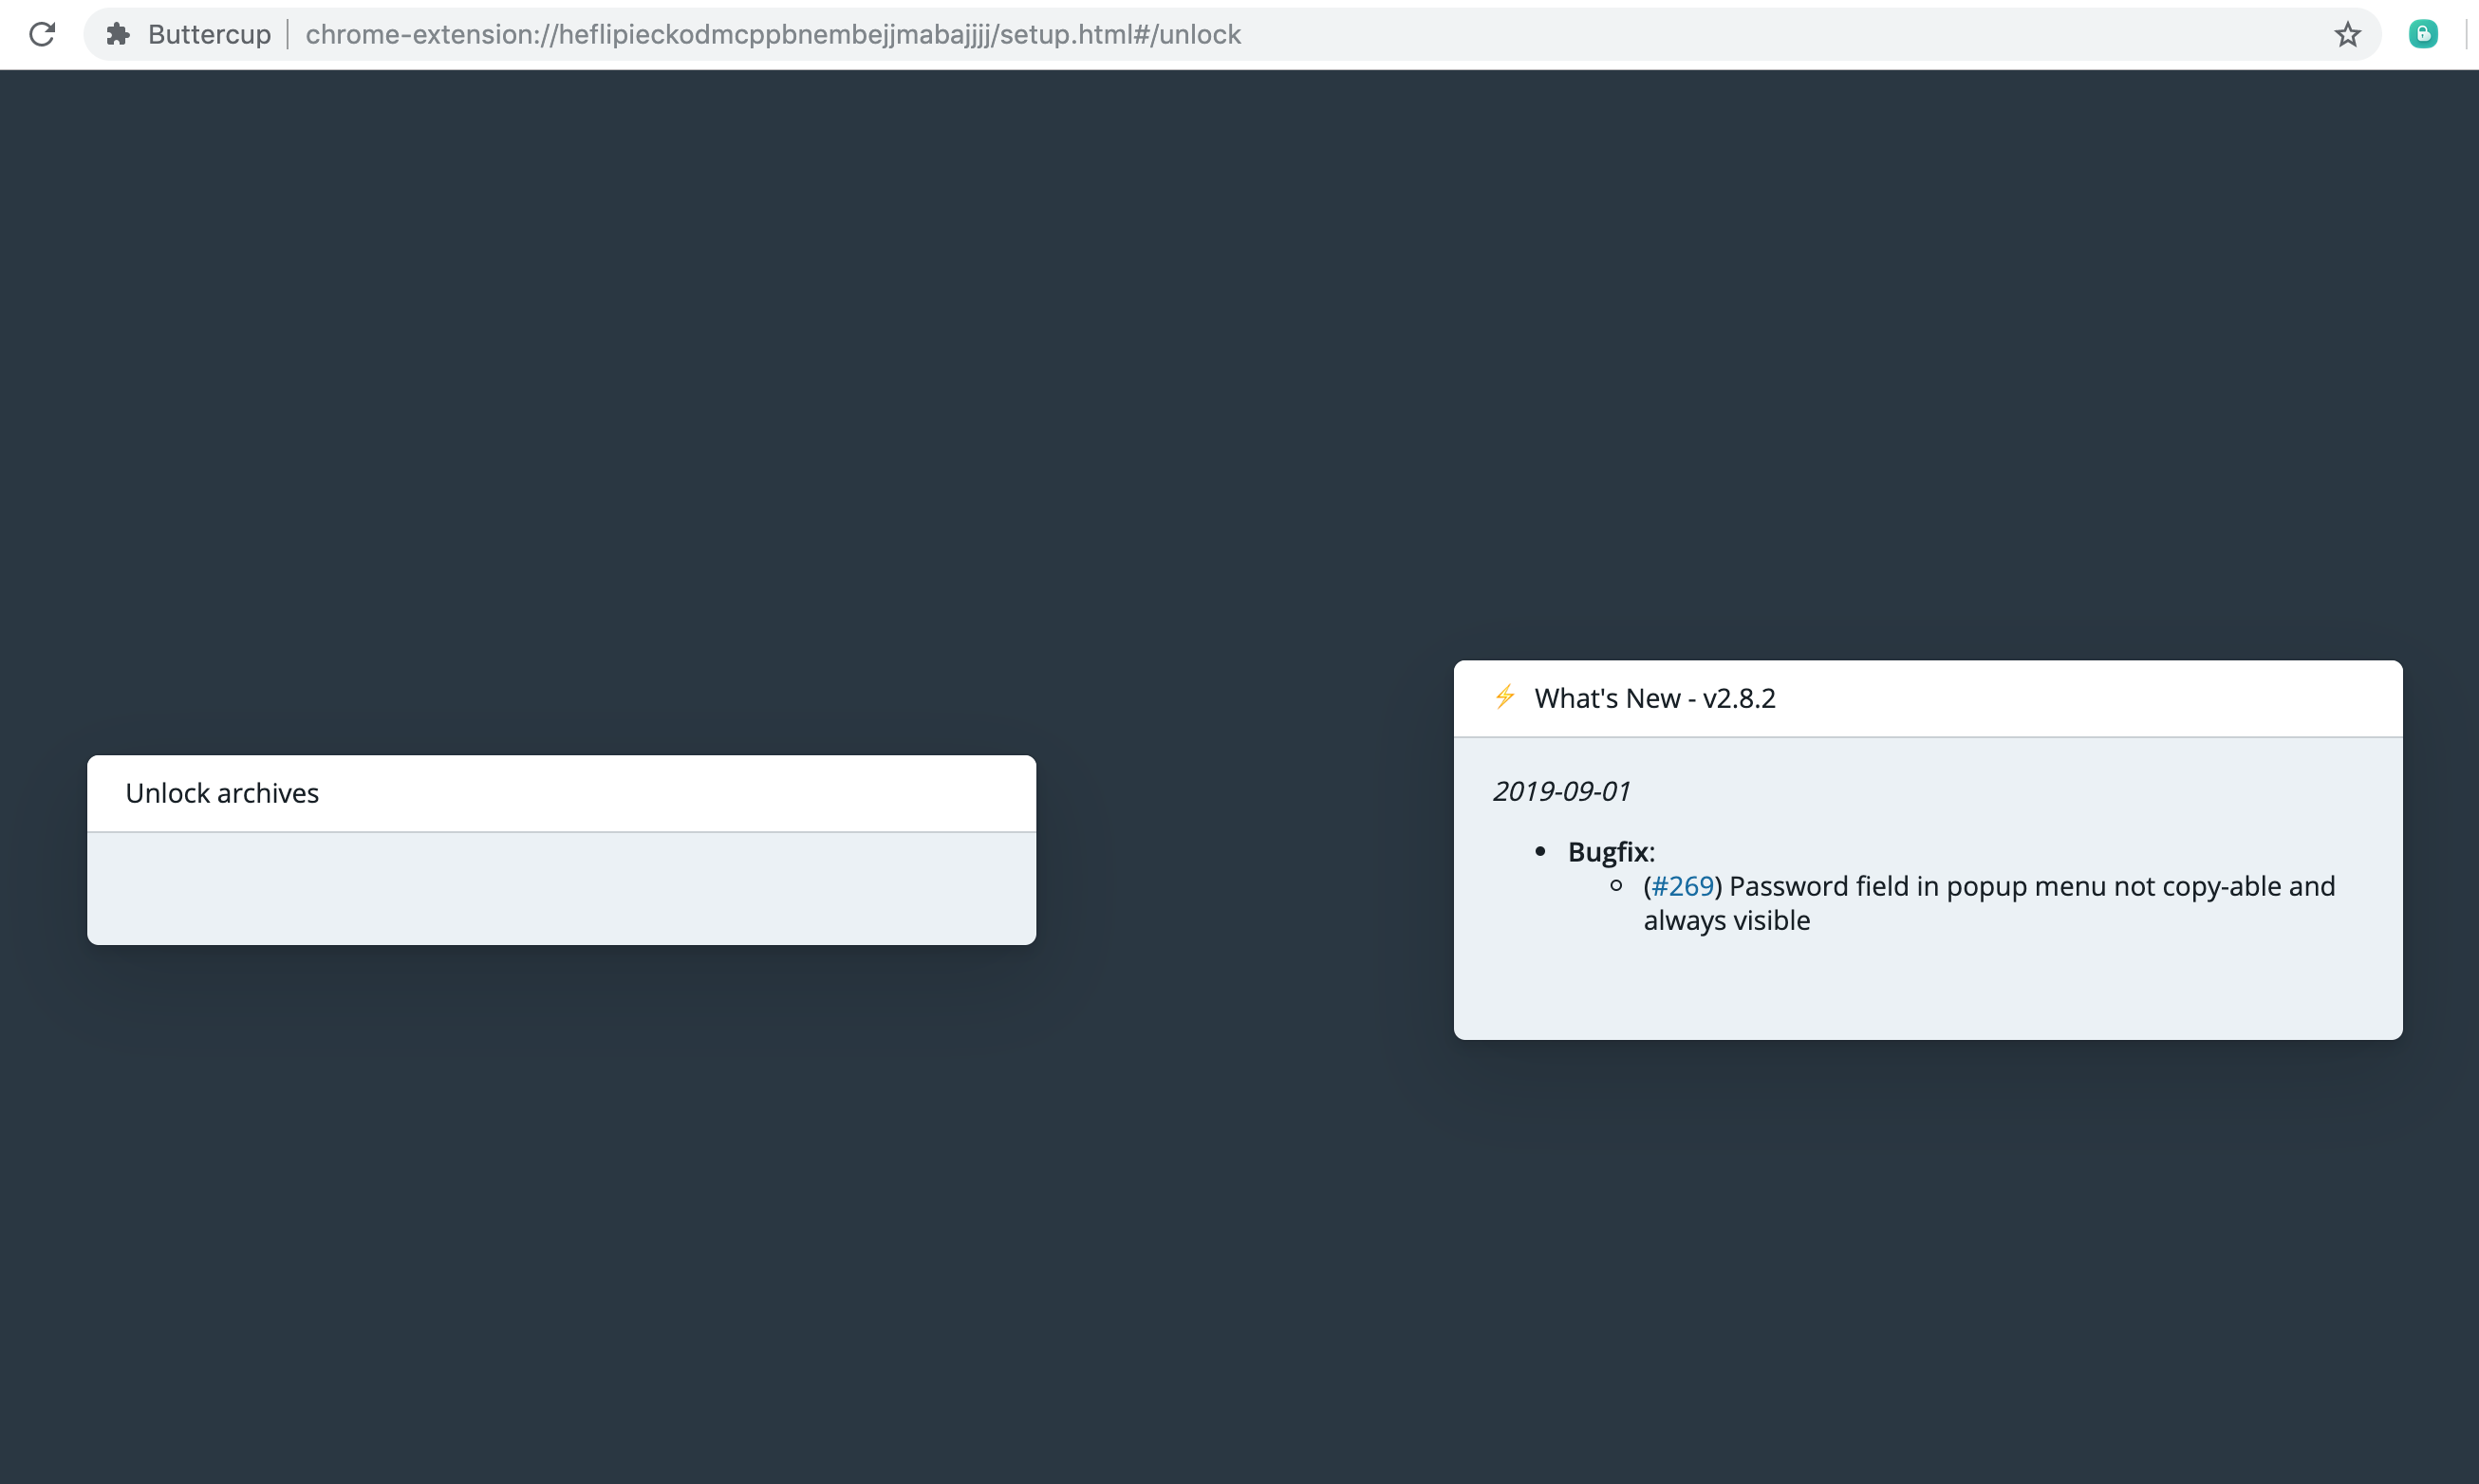Click the extension puzzle piece icon
The height and width of the screenshot is (1484, 2479).
[118, 34]
